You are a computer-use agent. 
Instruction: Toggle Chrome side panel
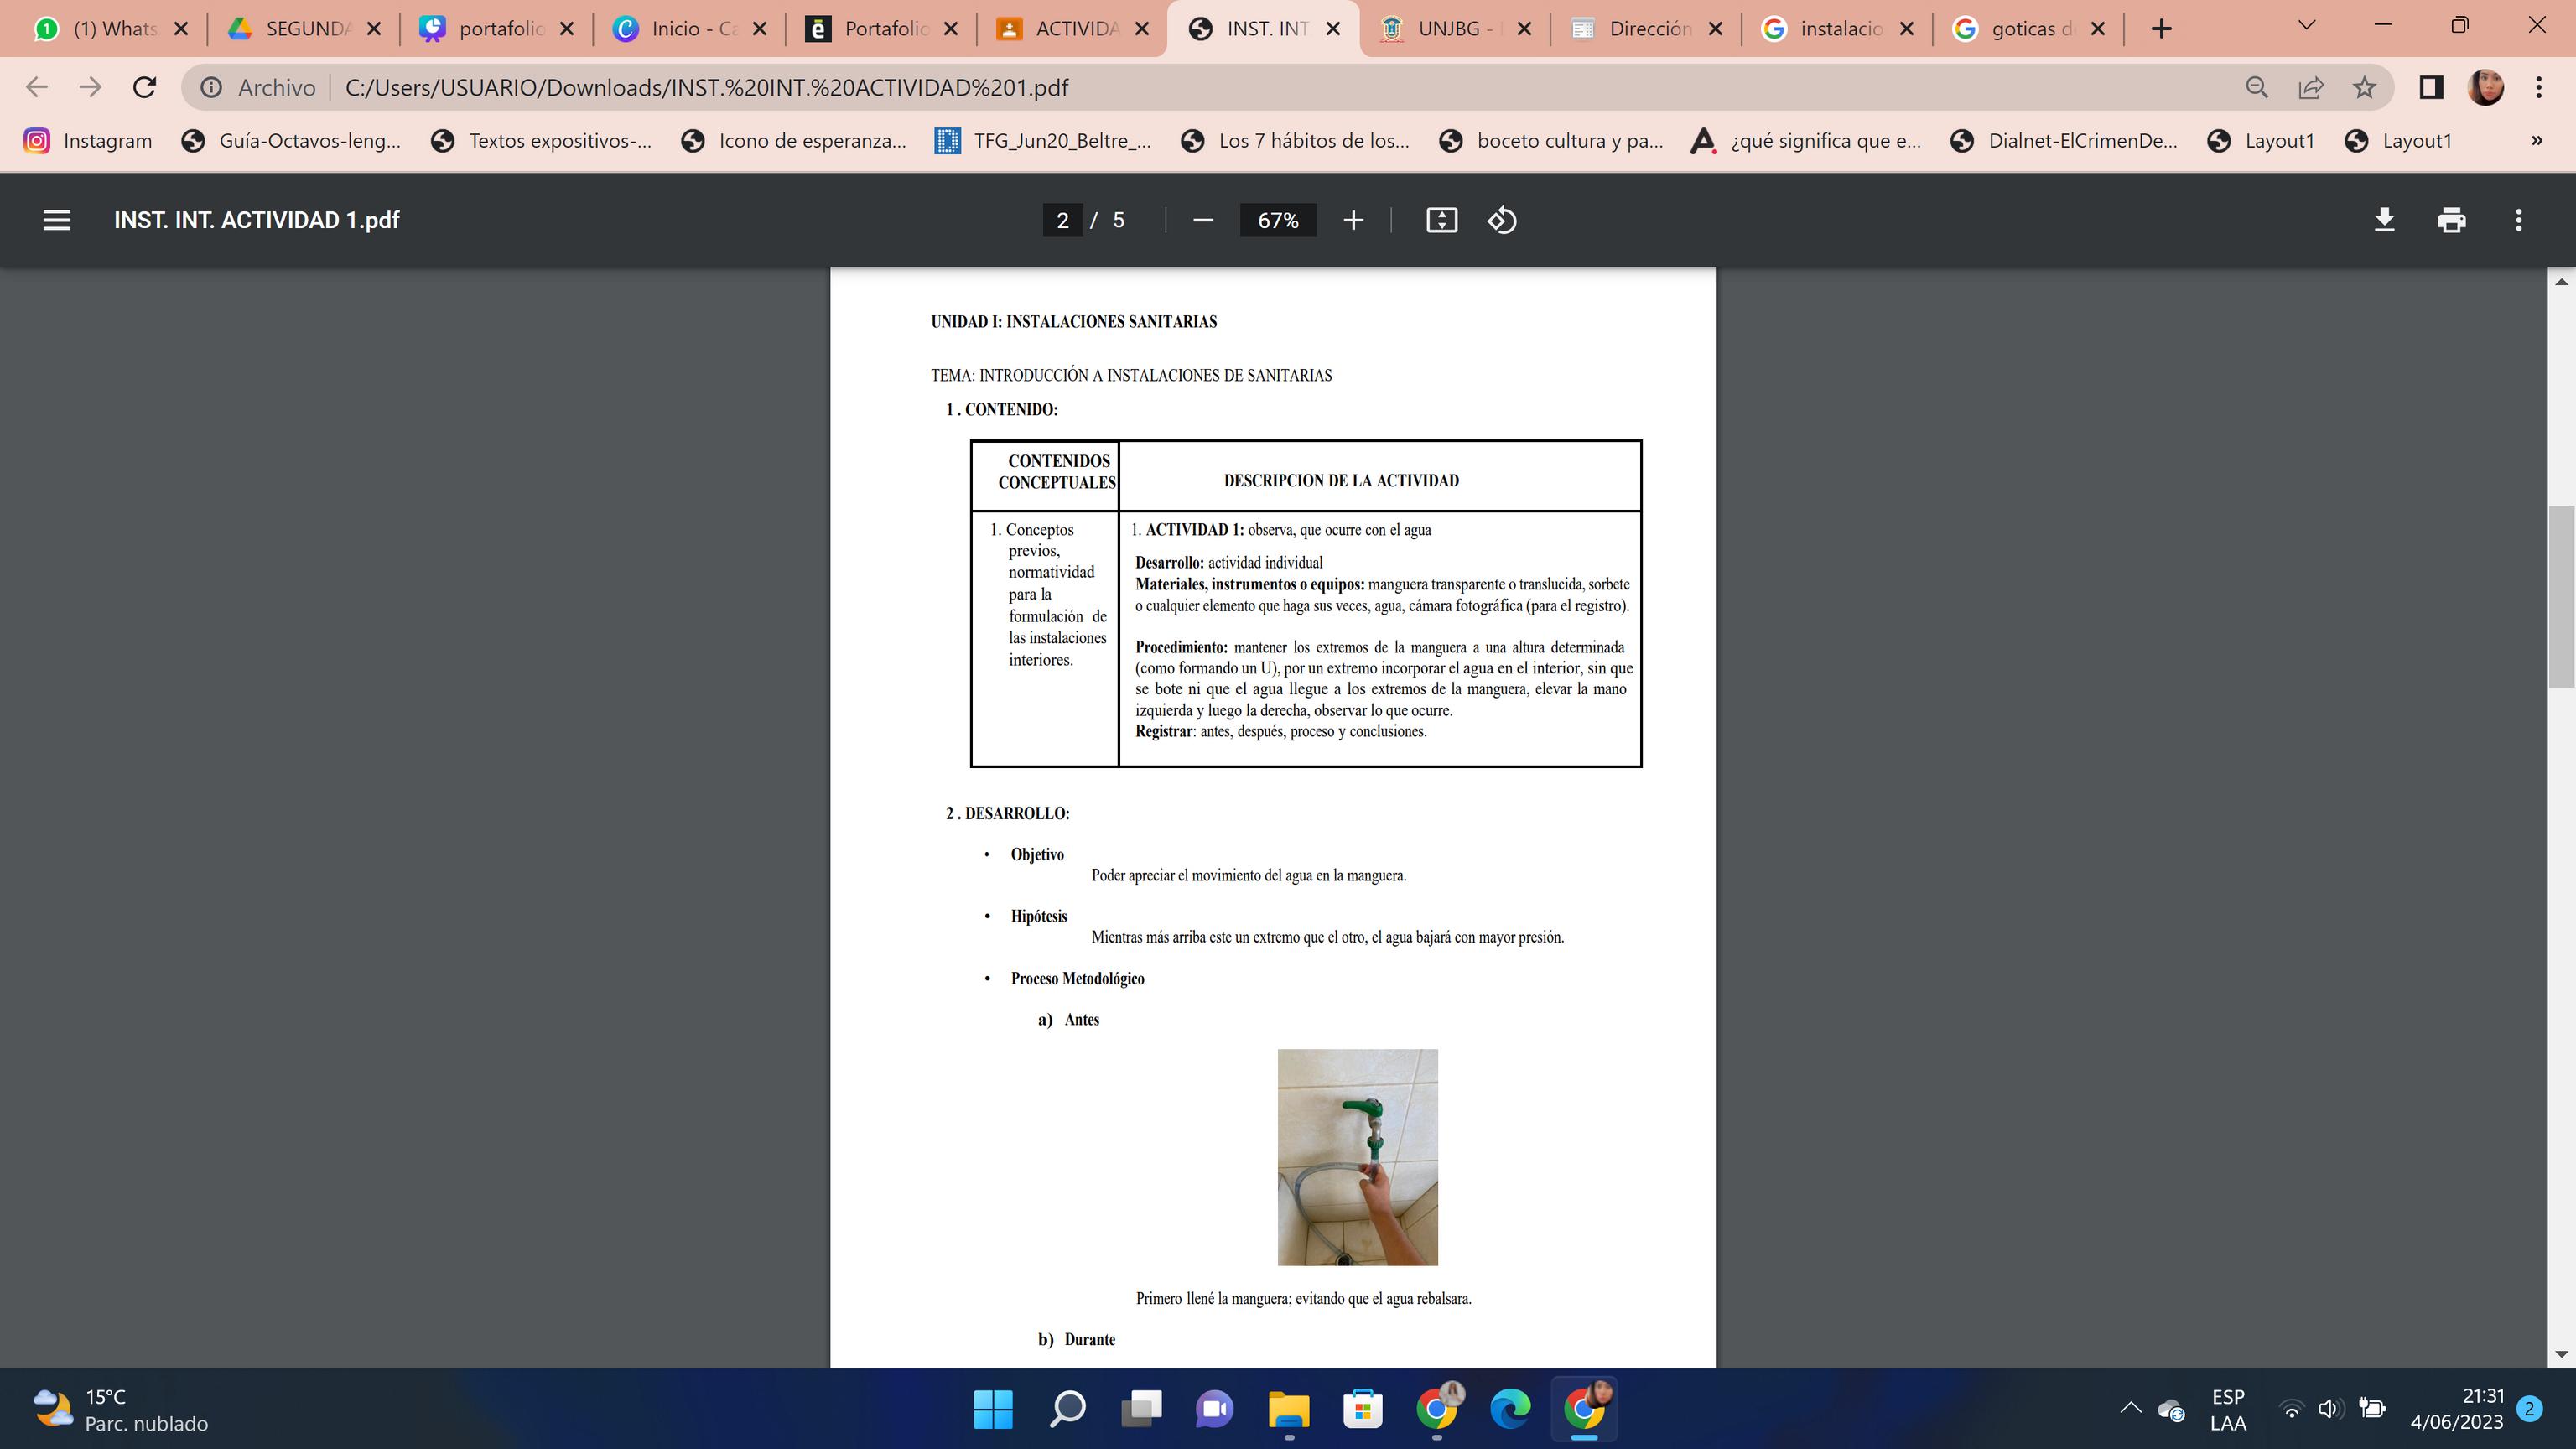(x=2431, y=88)
